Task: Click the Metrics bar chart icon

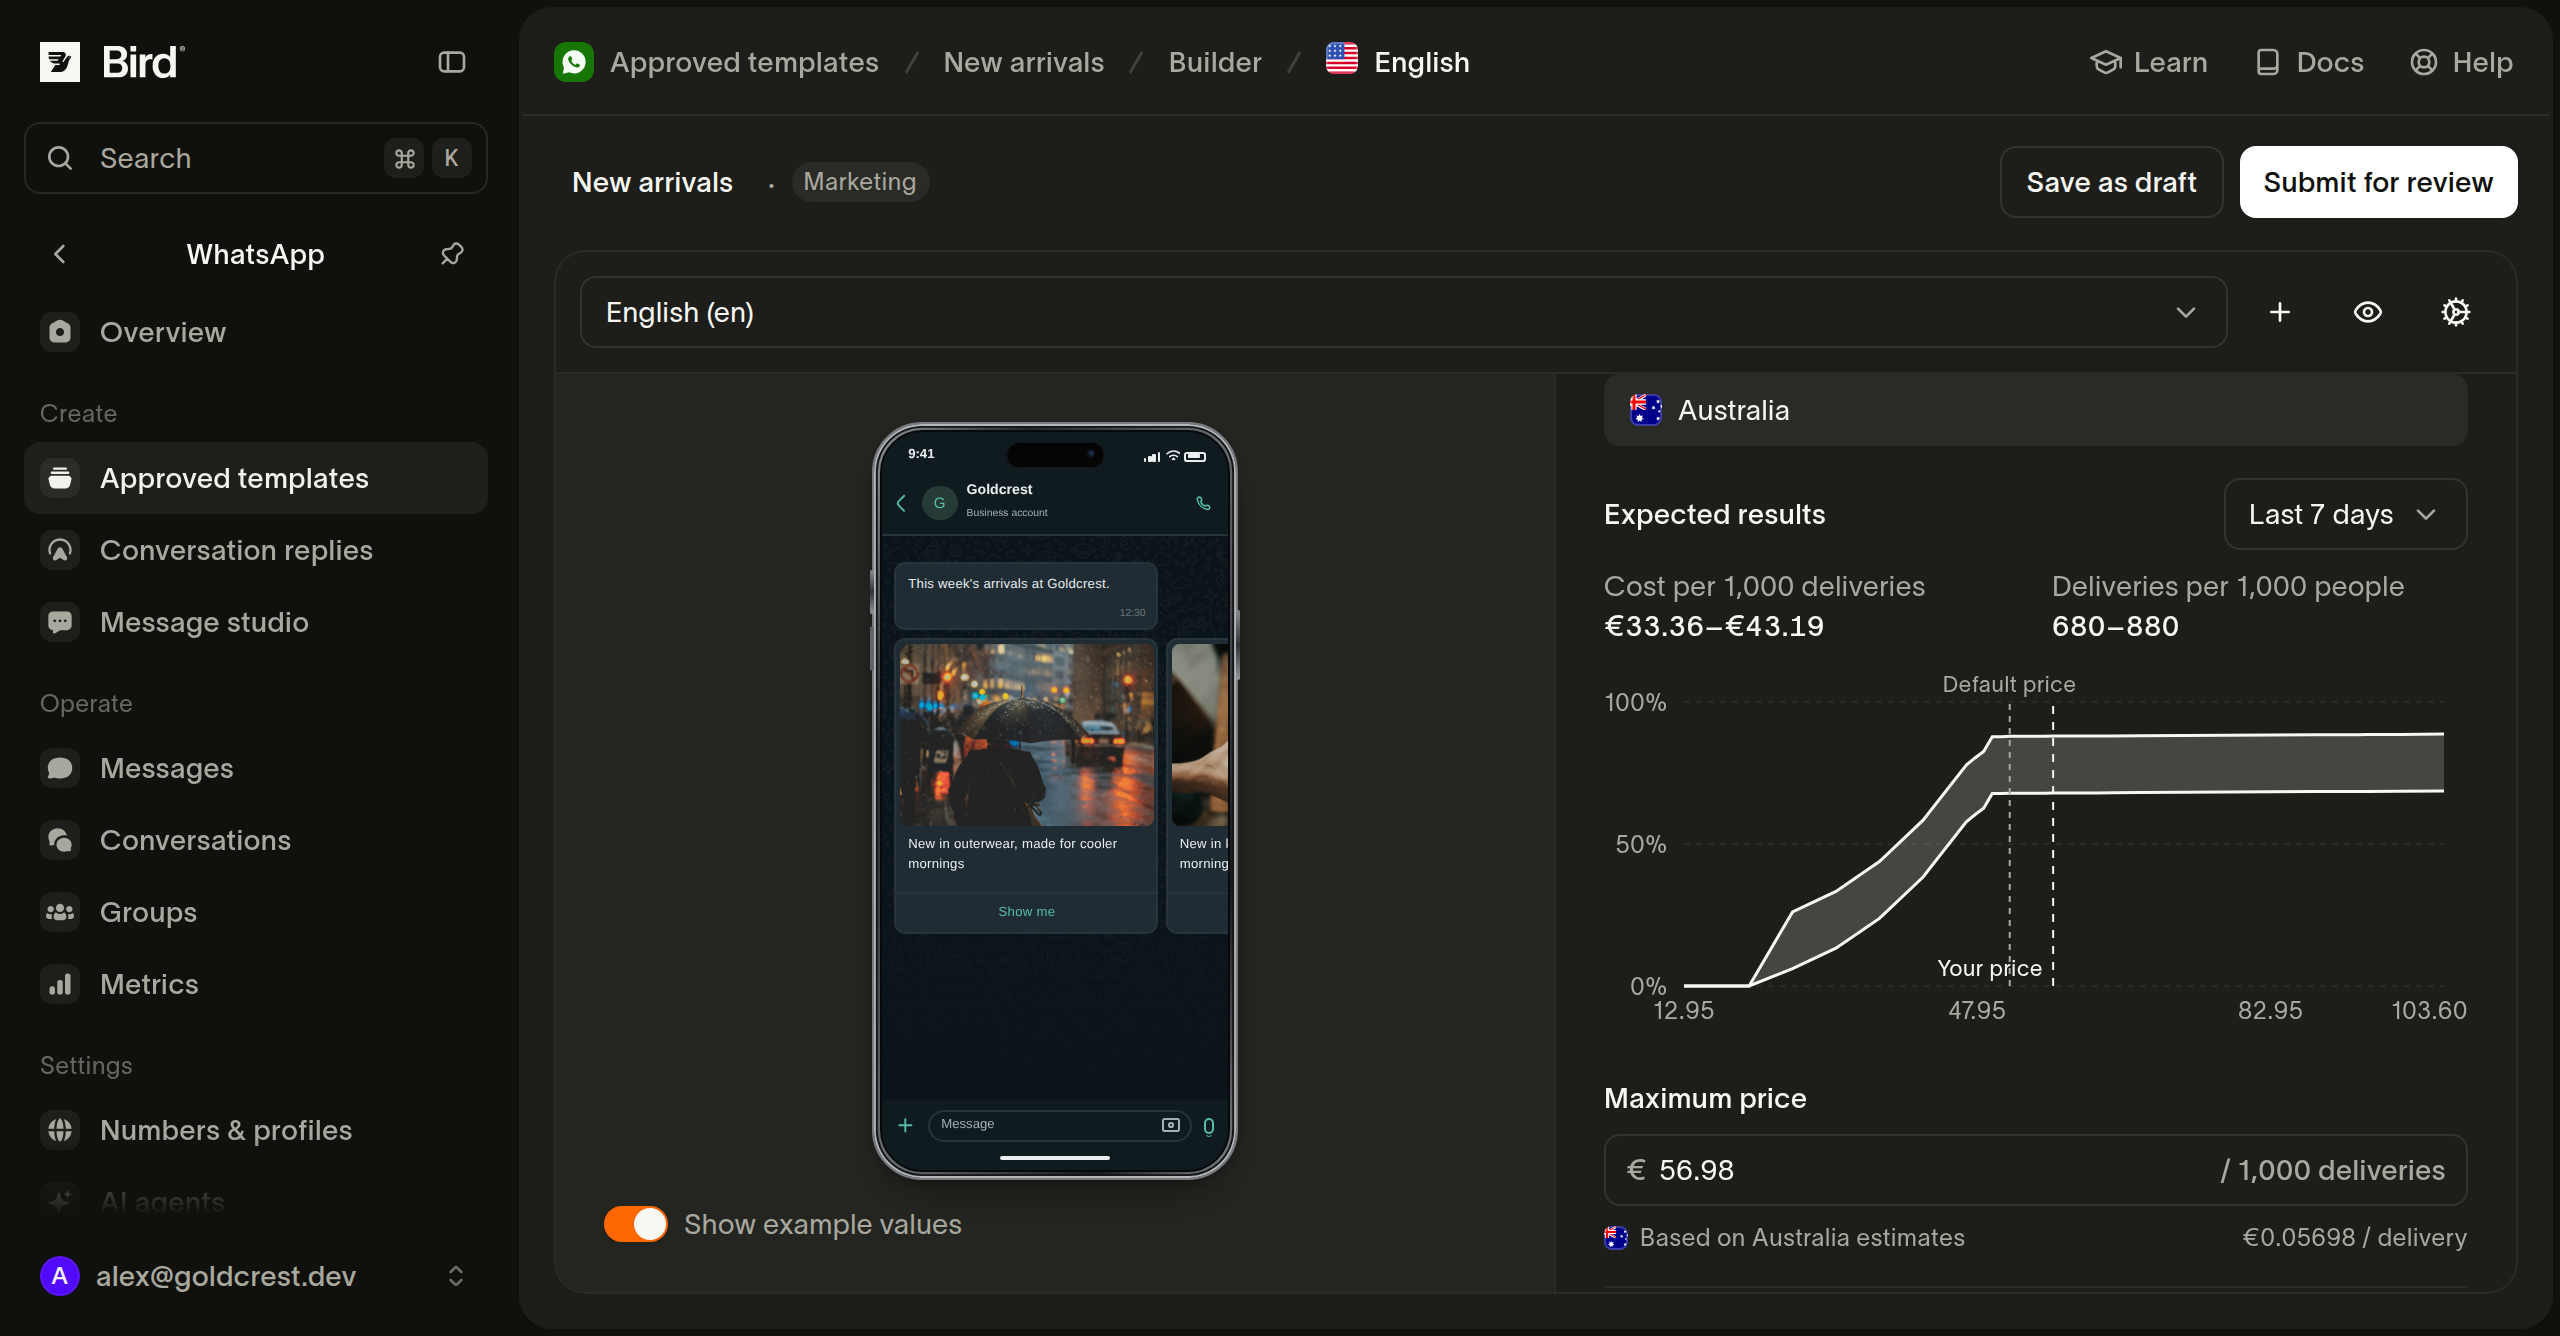Action: click(60, 984)
